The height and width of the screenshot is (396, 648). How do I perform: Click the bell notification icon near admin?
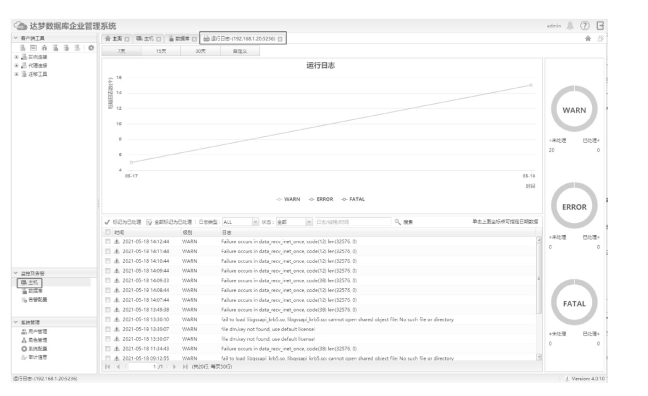click(570, 26)
